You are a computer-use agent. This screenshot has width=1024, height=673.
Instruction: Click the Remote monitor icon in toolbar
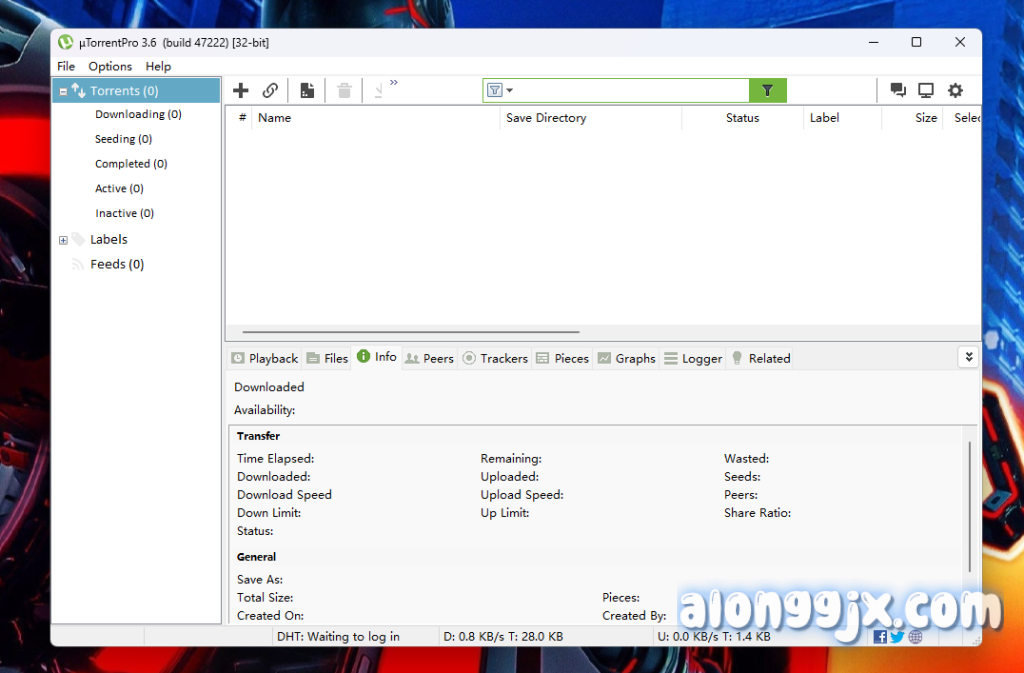pyautogui.click(x=926, y=91)
